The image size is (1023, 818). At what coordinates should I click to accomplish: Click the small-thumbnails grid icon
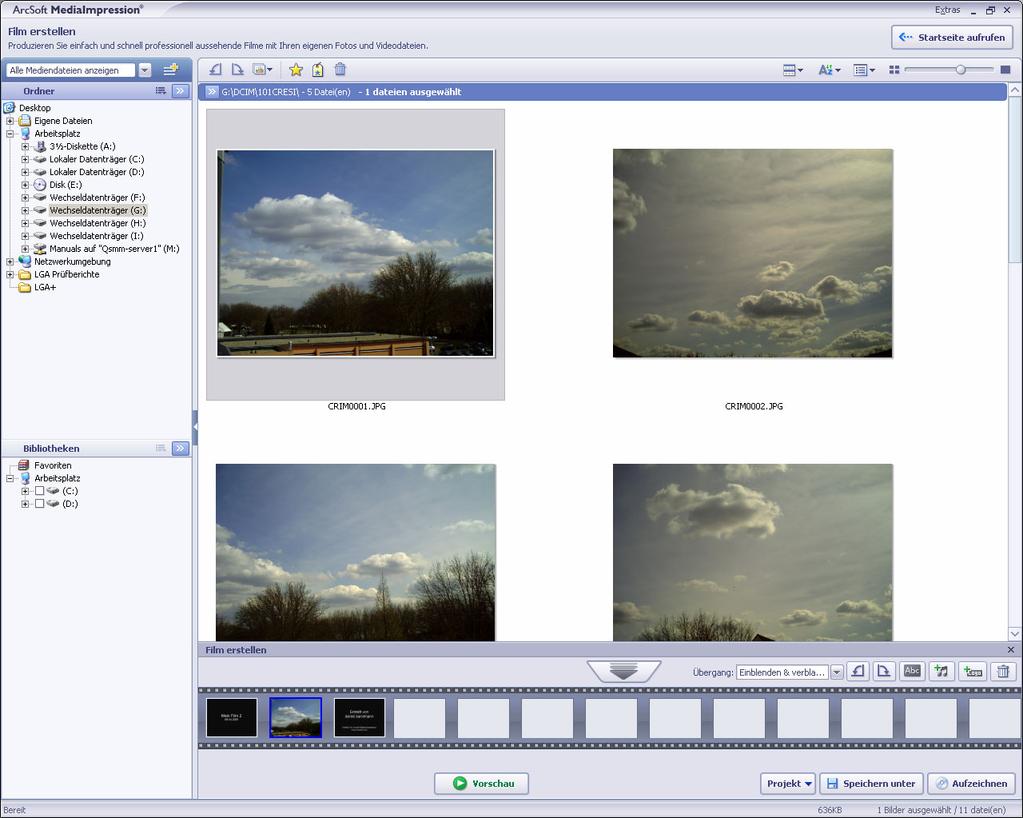[894, 70]
